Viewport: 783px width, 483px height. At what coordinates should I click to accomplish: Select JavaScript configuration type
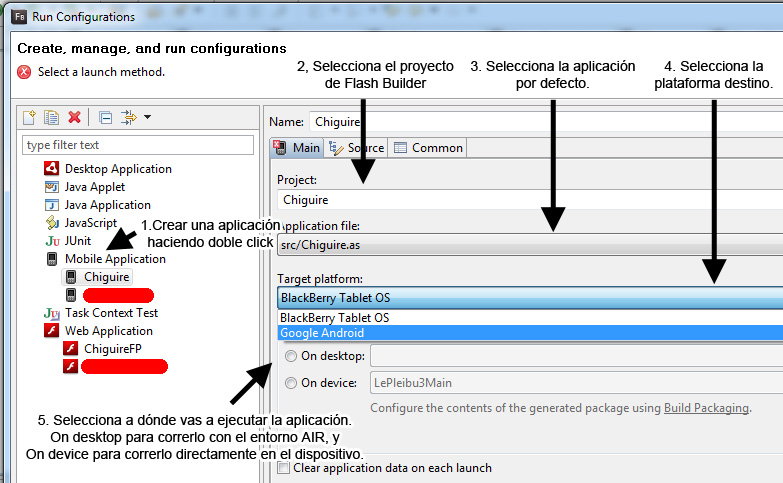tap(90, 223)
